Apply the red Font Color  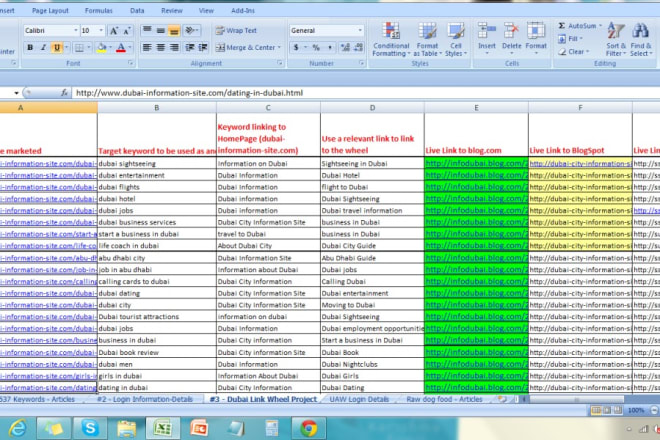pos(121,48)
